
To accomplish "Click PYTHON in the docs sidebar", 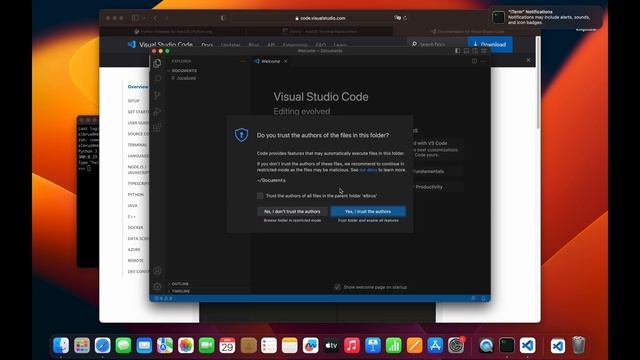I will (136, 195).
